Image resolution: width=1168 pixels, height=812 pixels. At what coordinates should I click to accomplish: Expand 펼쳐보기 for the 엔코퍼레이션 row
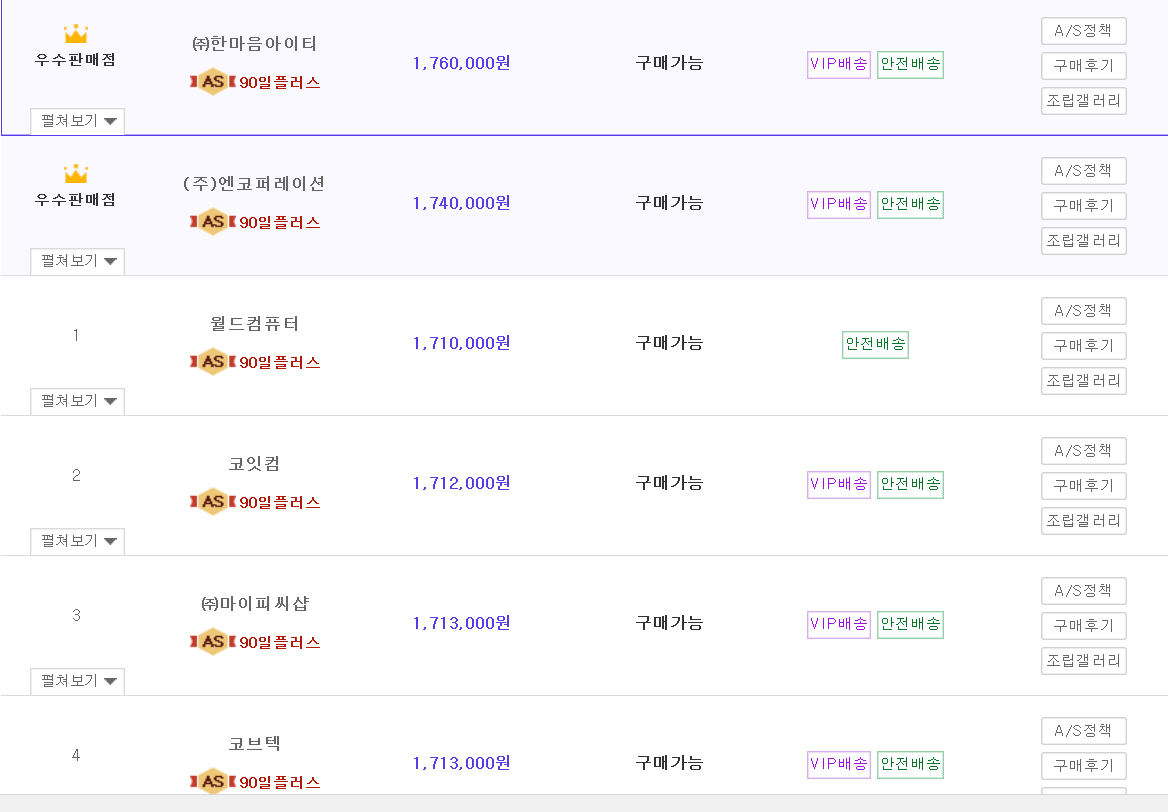pos(77,261)
